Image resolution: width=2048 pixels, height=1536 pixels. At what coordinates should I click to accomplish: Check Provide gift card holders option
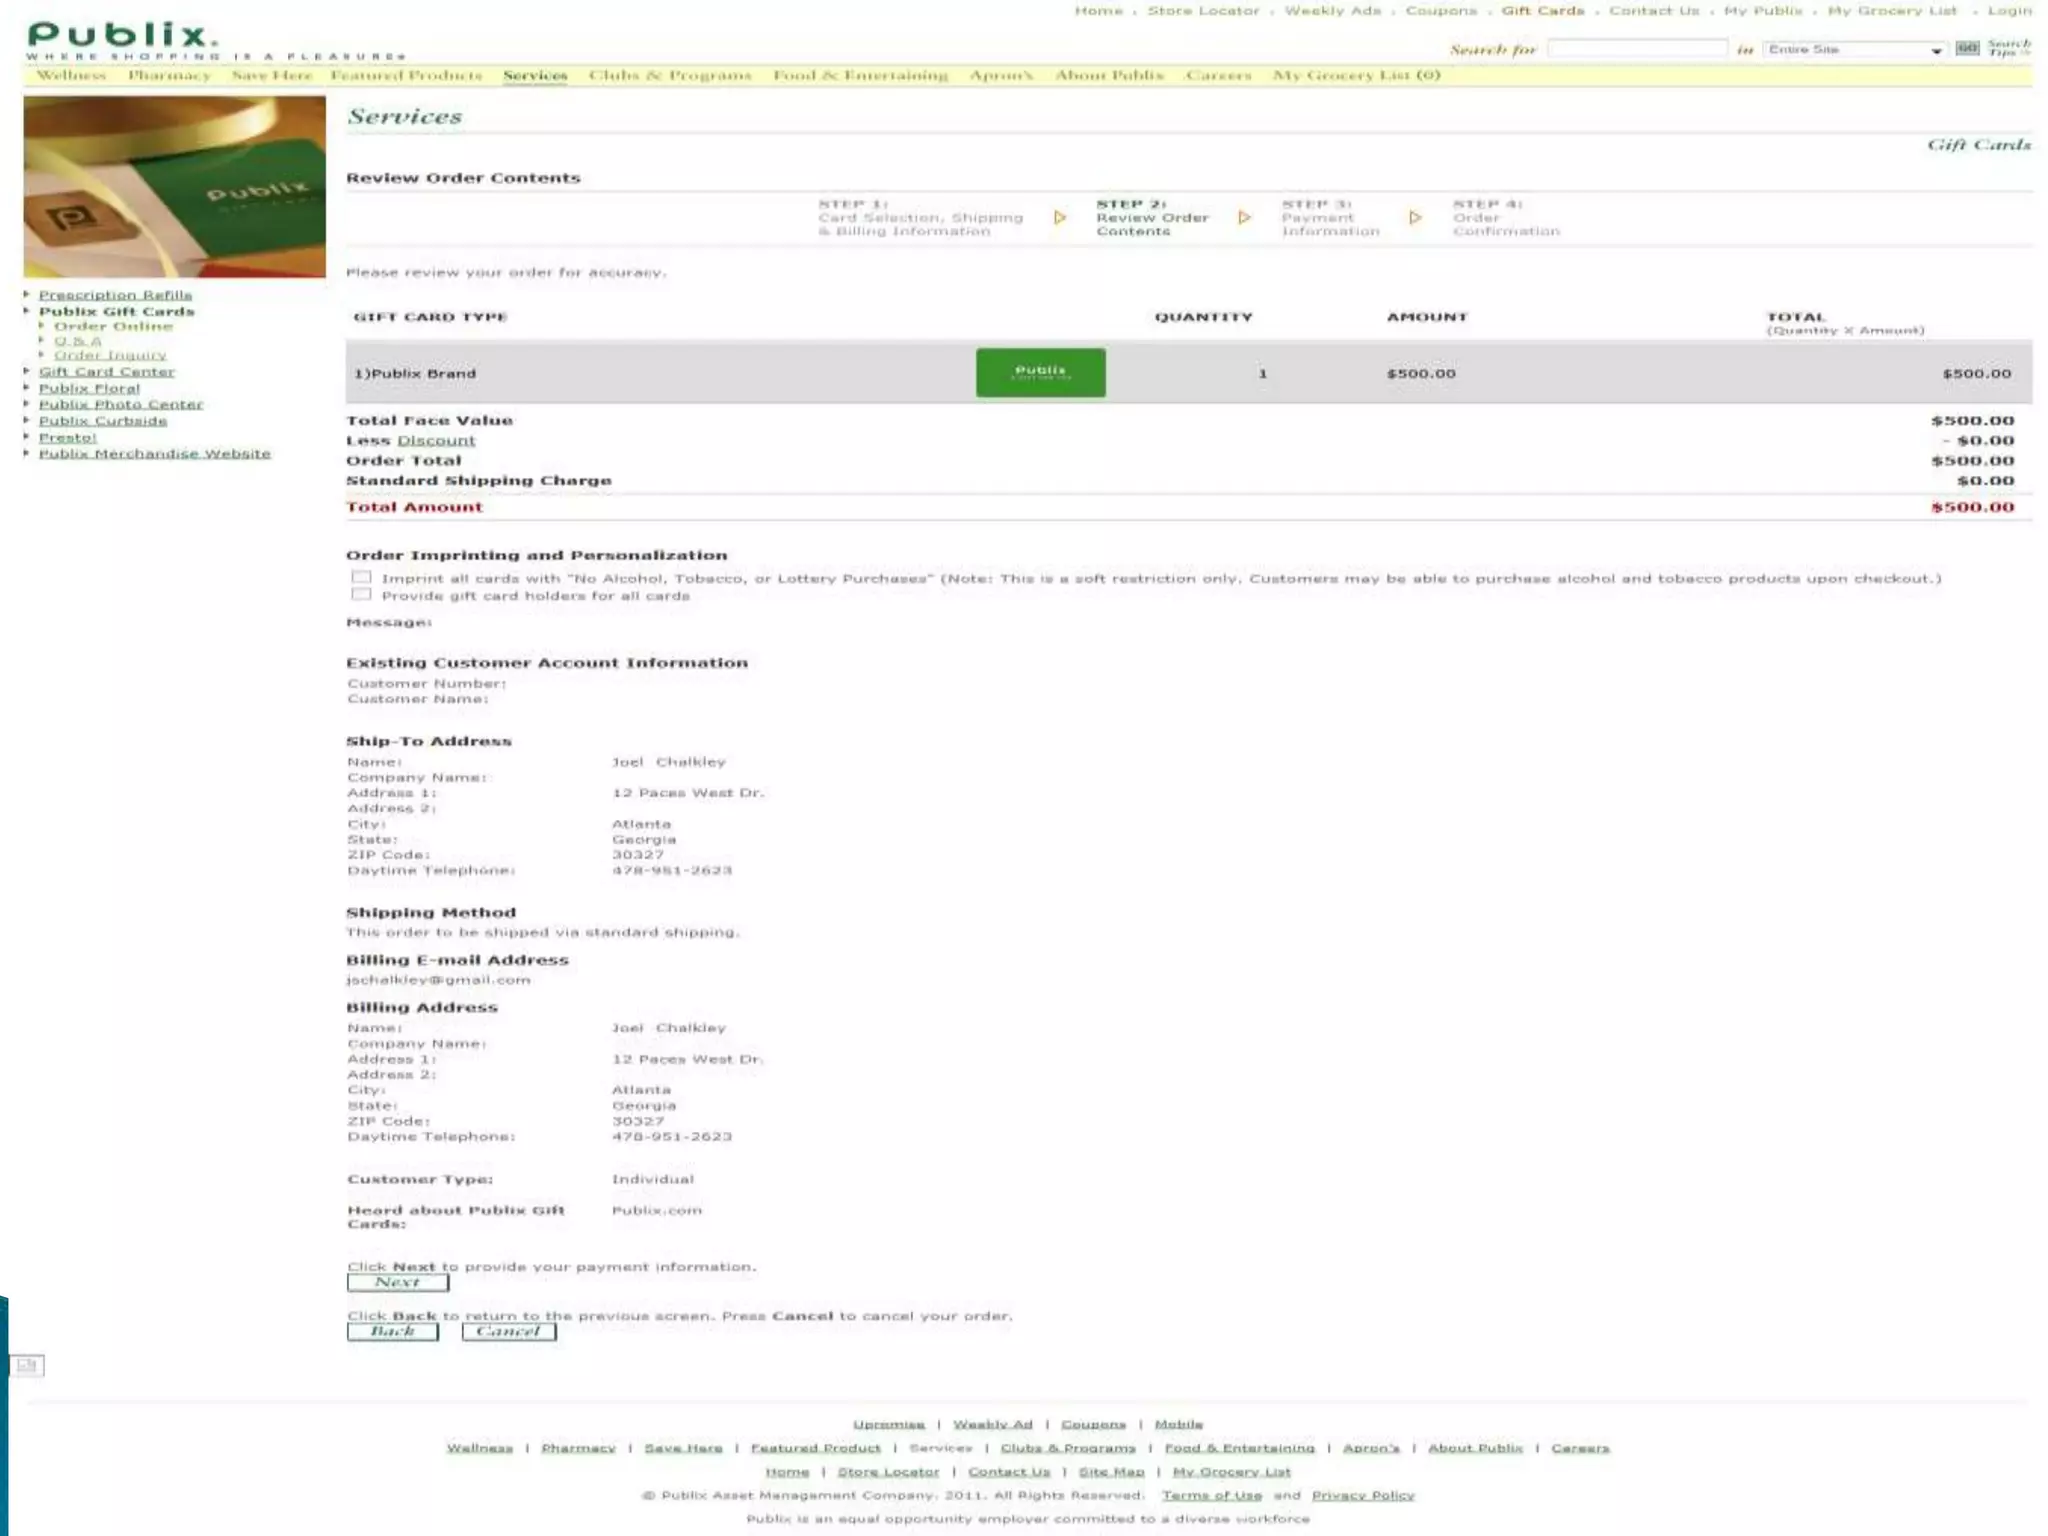pyautogui.click(x=362, y=595)
